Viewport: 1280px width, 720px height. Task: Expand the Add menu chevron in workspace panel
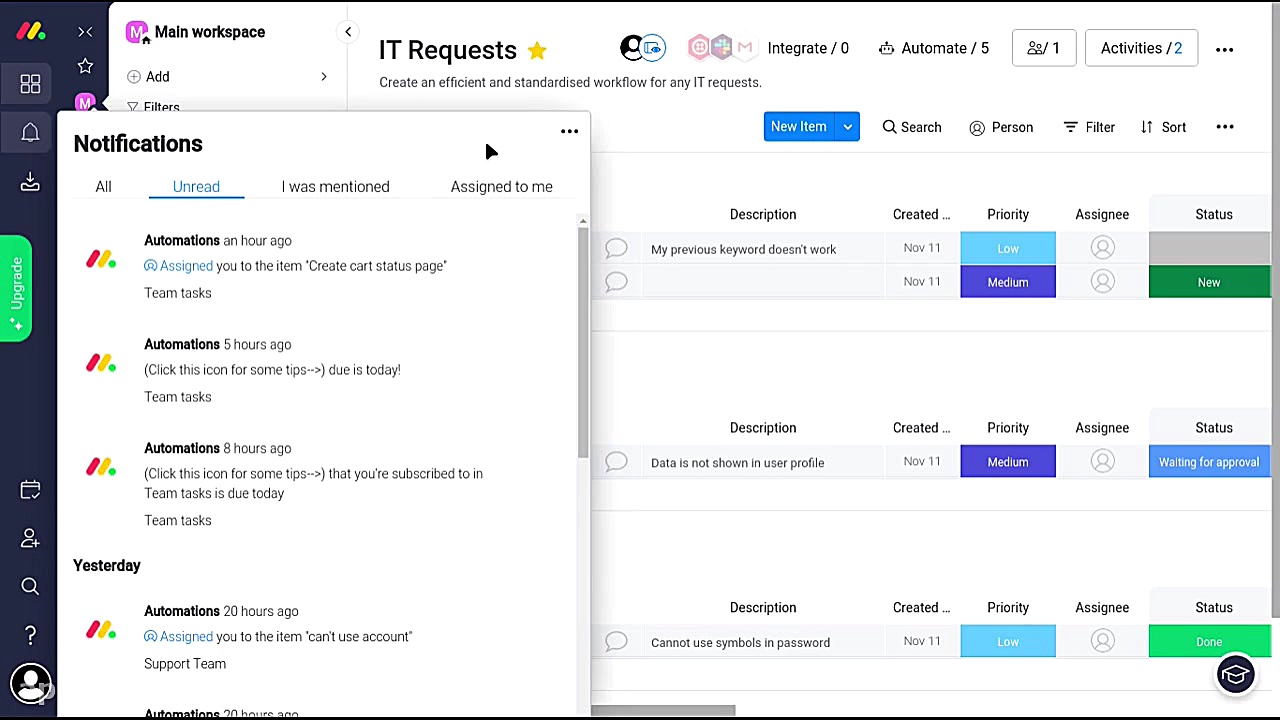(323, 77)
